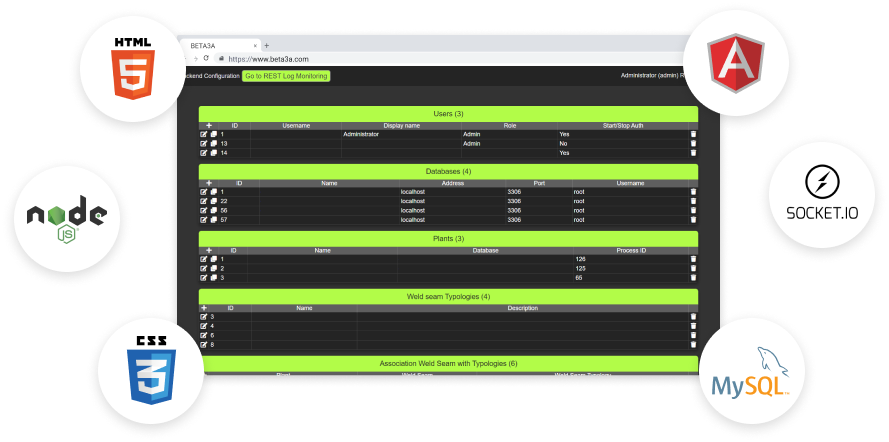Duplicate the plant with ID 2

click(214, 268)
